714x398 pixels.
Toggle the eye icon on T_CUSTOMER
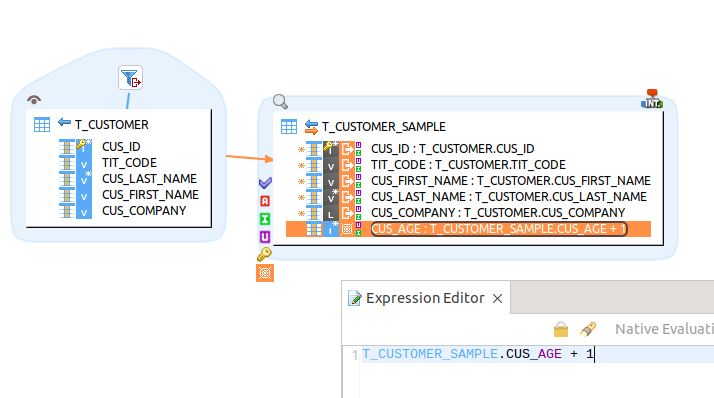34,99
